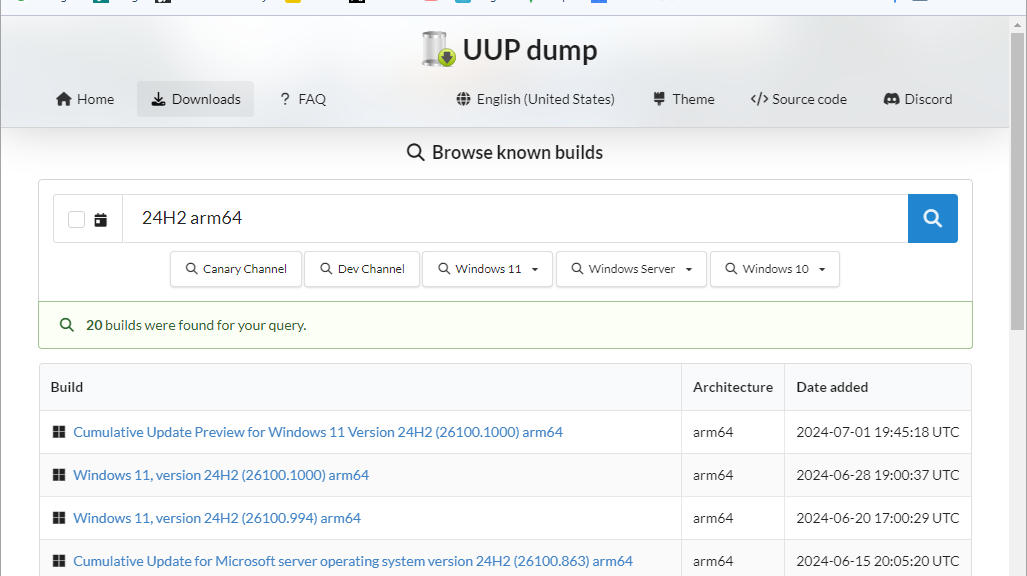
Task: Click the FAQ question mark icon
Action: (284, 99)
